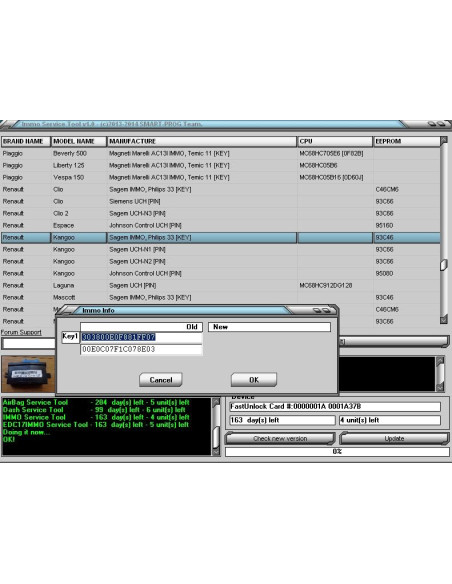The height and width of the screenshot is (584, 452).
Task: Click the 163 day(s) left field
Action: click(x=282, y=420)
